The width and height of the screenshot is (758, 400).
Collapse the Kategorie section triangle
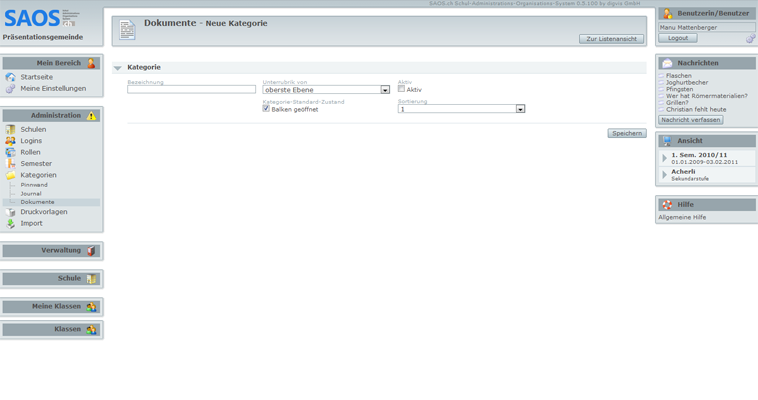click(x=117, y=68)
